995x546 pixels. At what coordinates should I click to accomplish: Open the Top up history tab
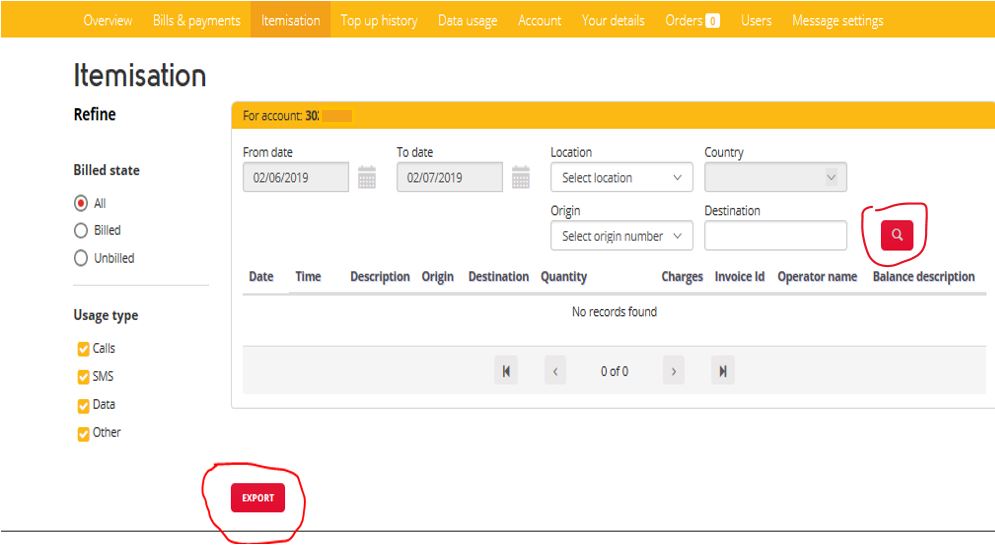[379, 20]
